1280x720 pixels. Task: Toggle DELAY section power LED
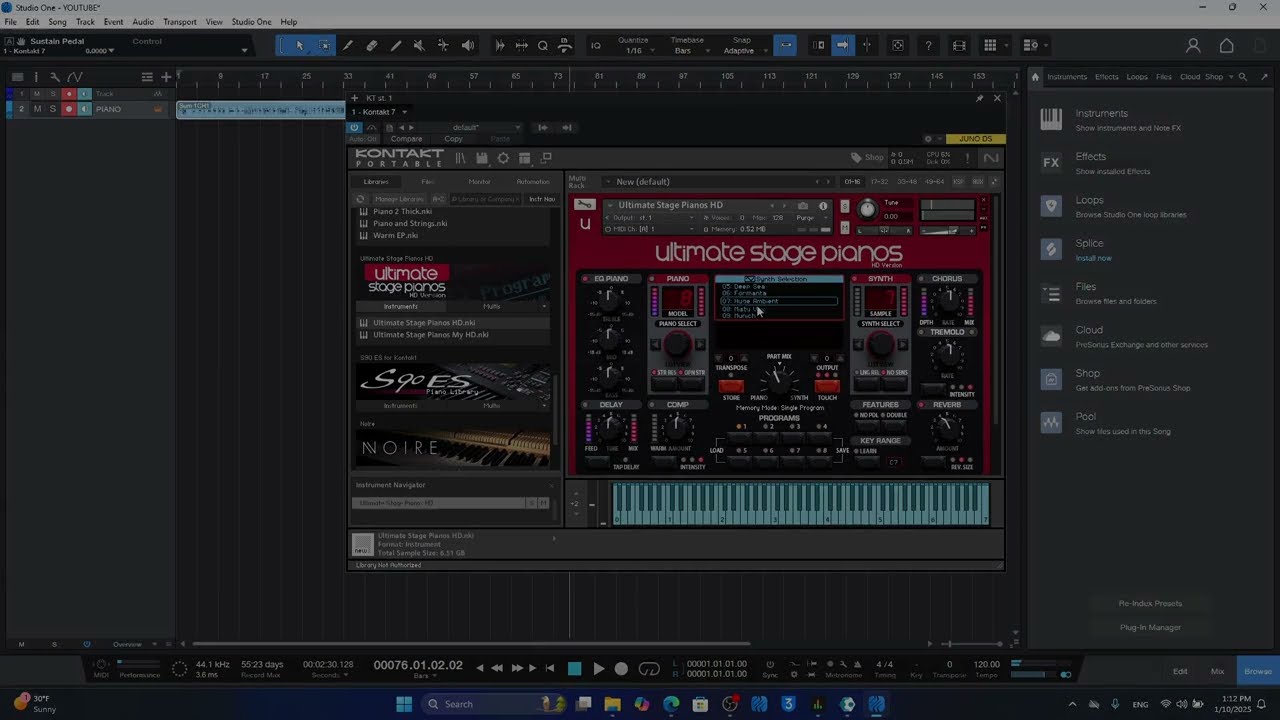(x=586, y=405)
